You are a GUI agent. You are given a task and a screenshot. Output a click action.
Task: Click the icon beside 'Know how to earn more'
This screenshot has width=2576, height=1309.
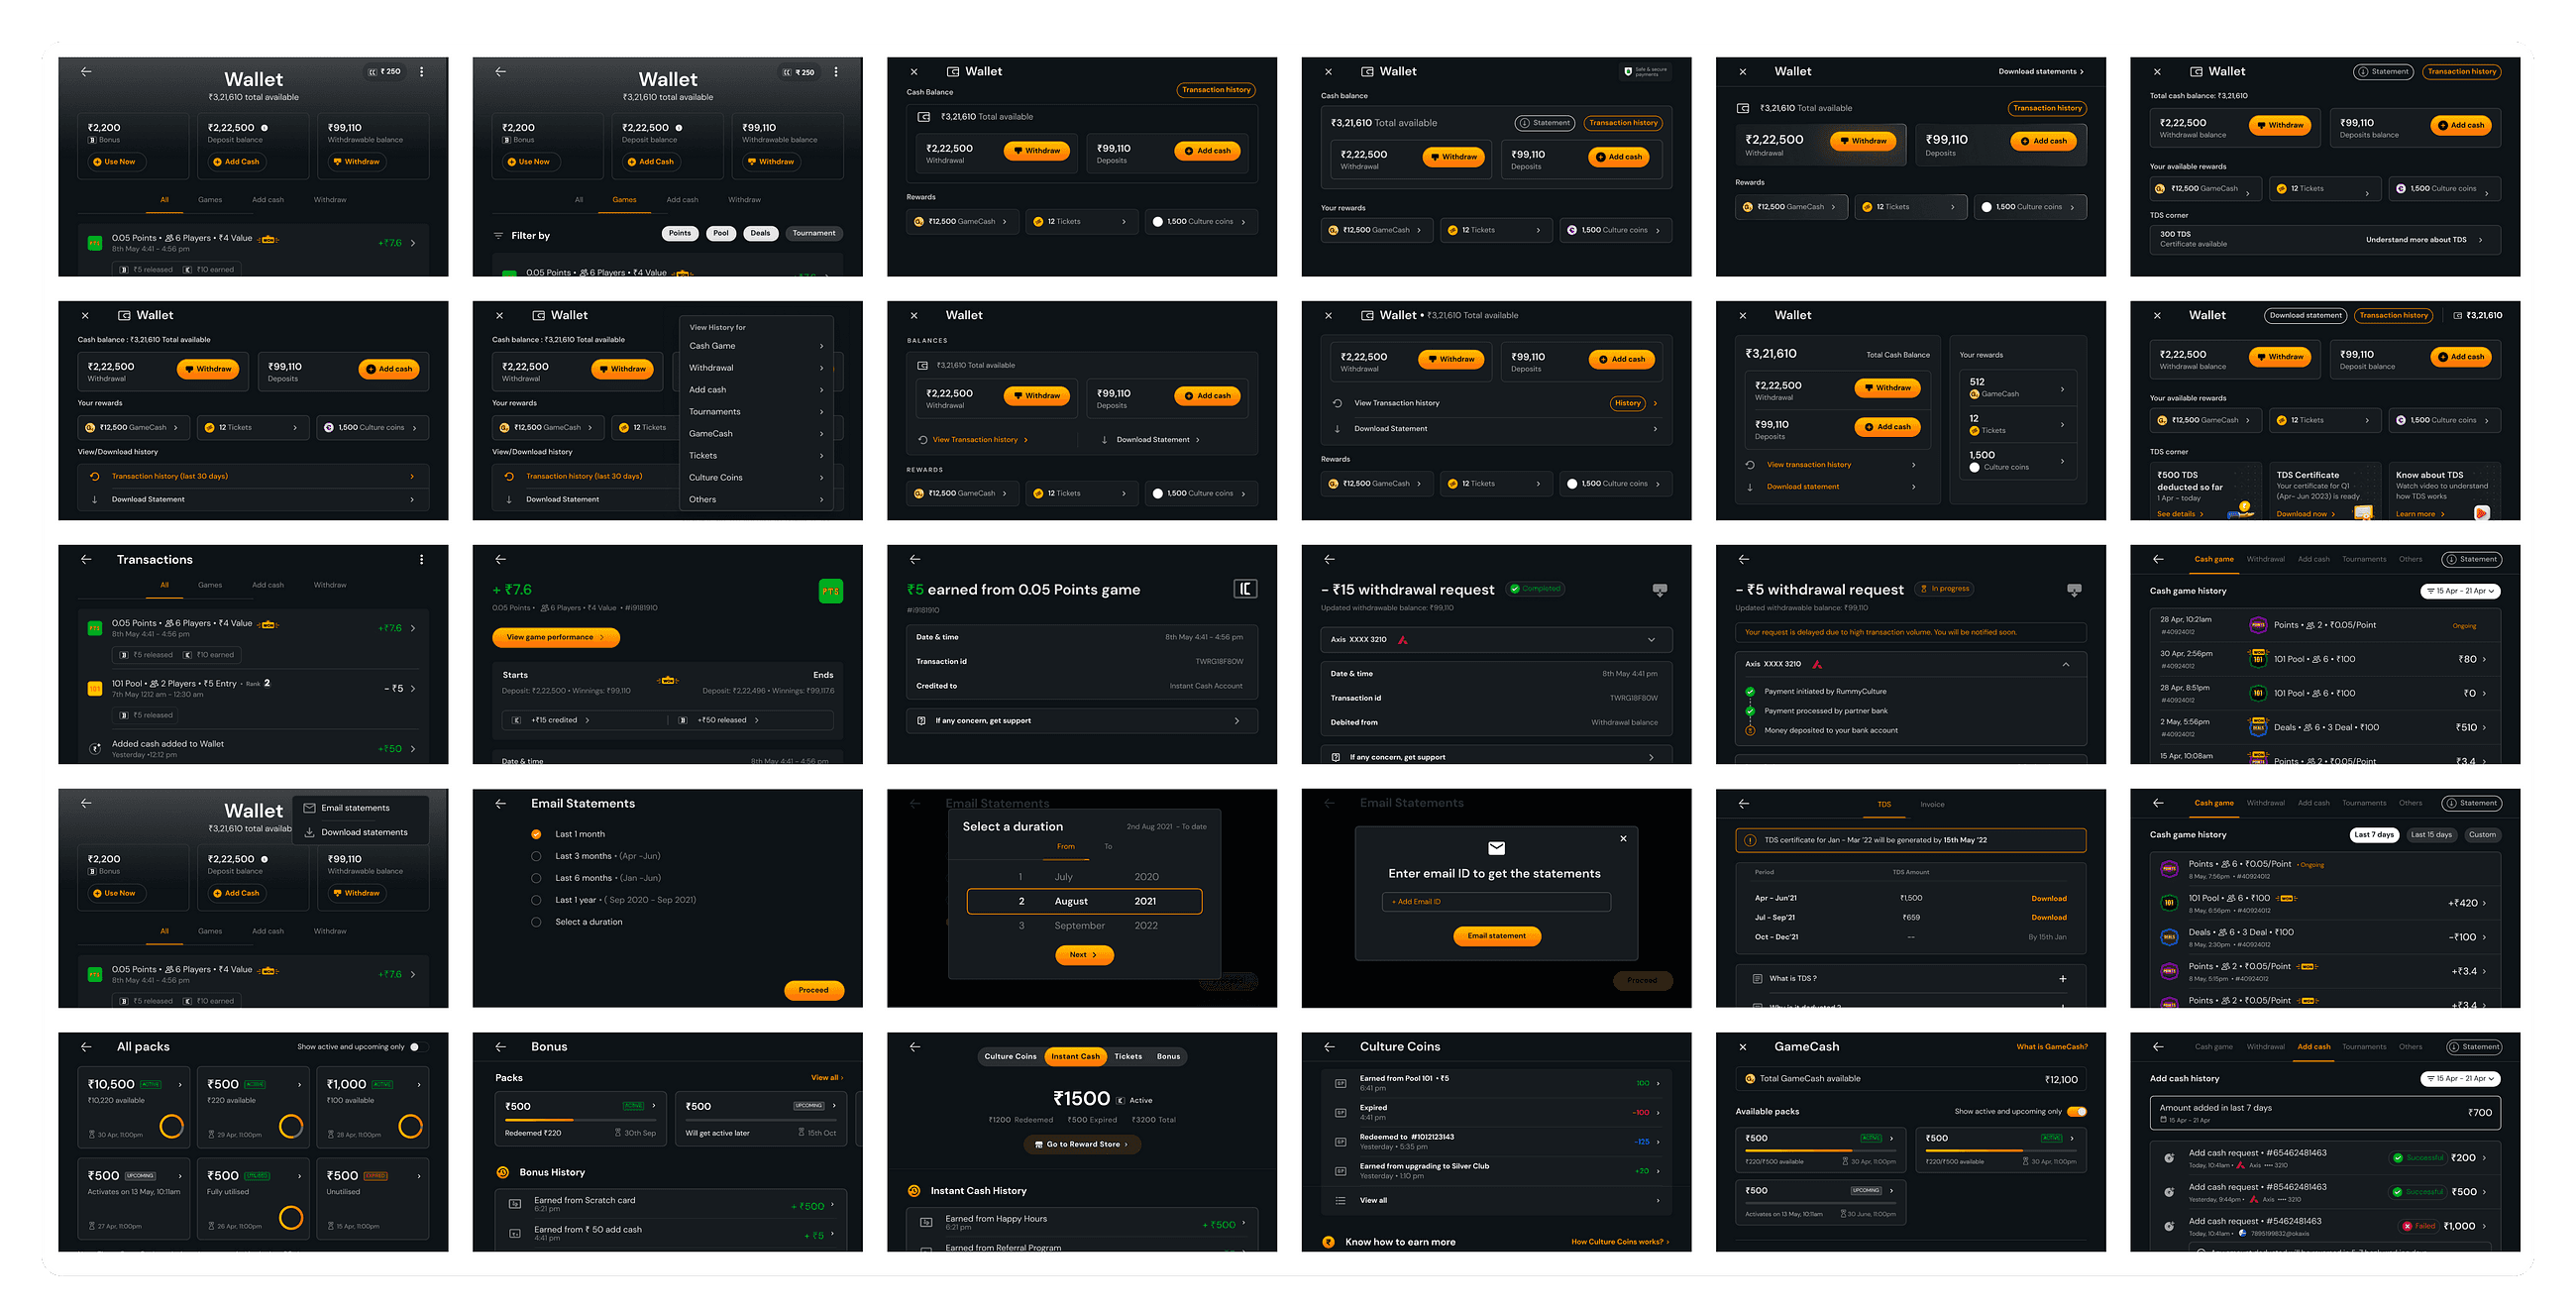click(x=1328, y=1242)
